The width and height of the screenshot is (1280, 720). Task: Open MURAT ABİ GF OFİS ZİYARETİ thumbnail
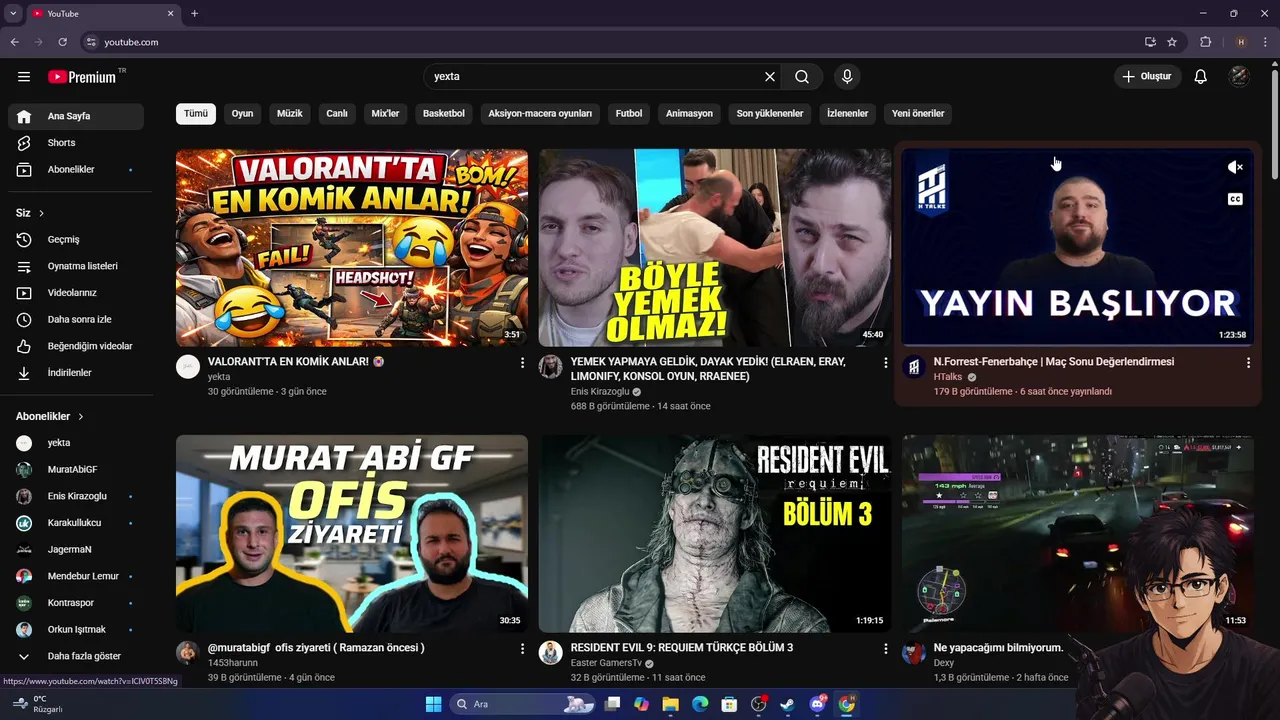pyautogui.click(x=352, y=534)
